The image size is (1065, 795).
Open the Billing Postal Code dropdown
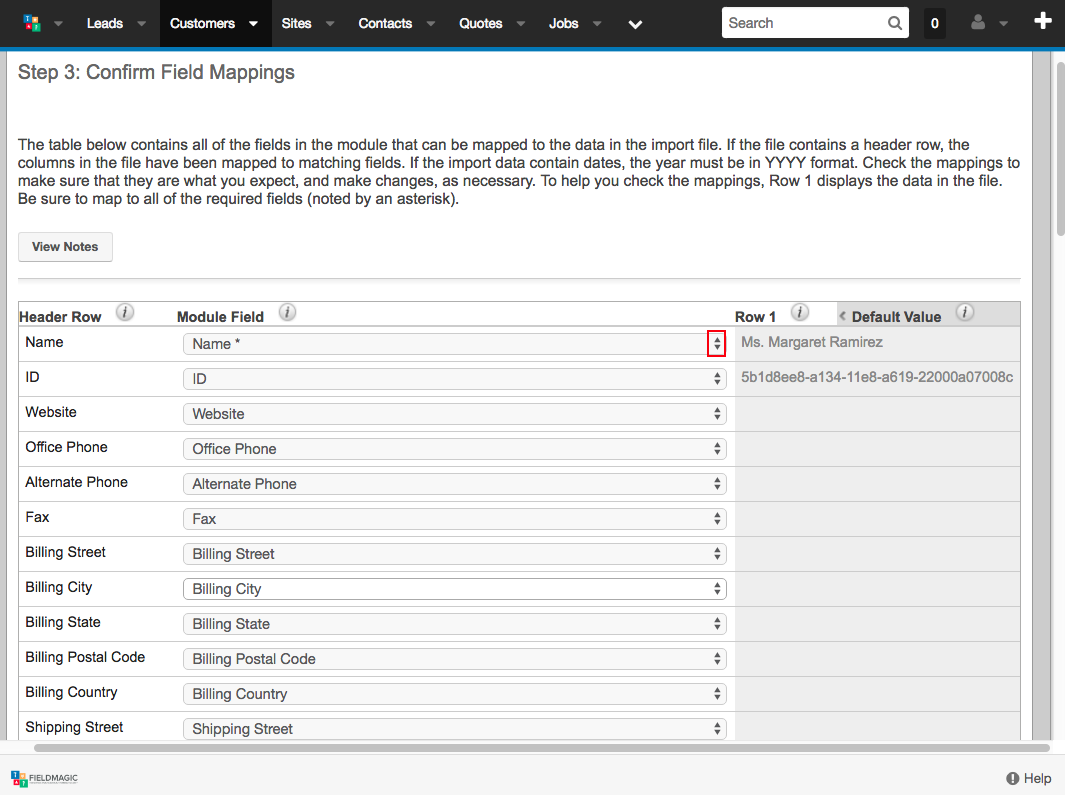[454, 658]
